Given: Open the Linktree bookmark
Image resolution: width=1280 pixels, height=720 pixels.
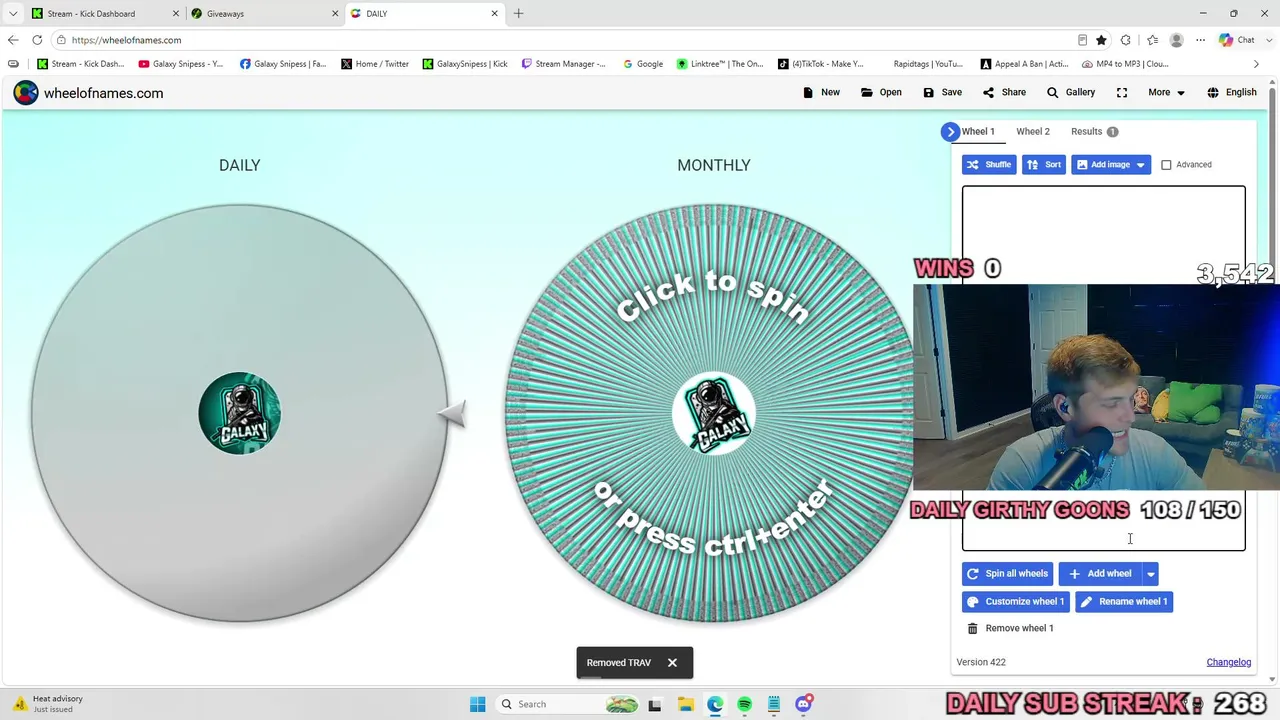Looking at the screenshot, I should (x=720, y=64).
